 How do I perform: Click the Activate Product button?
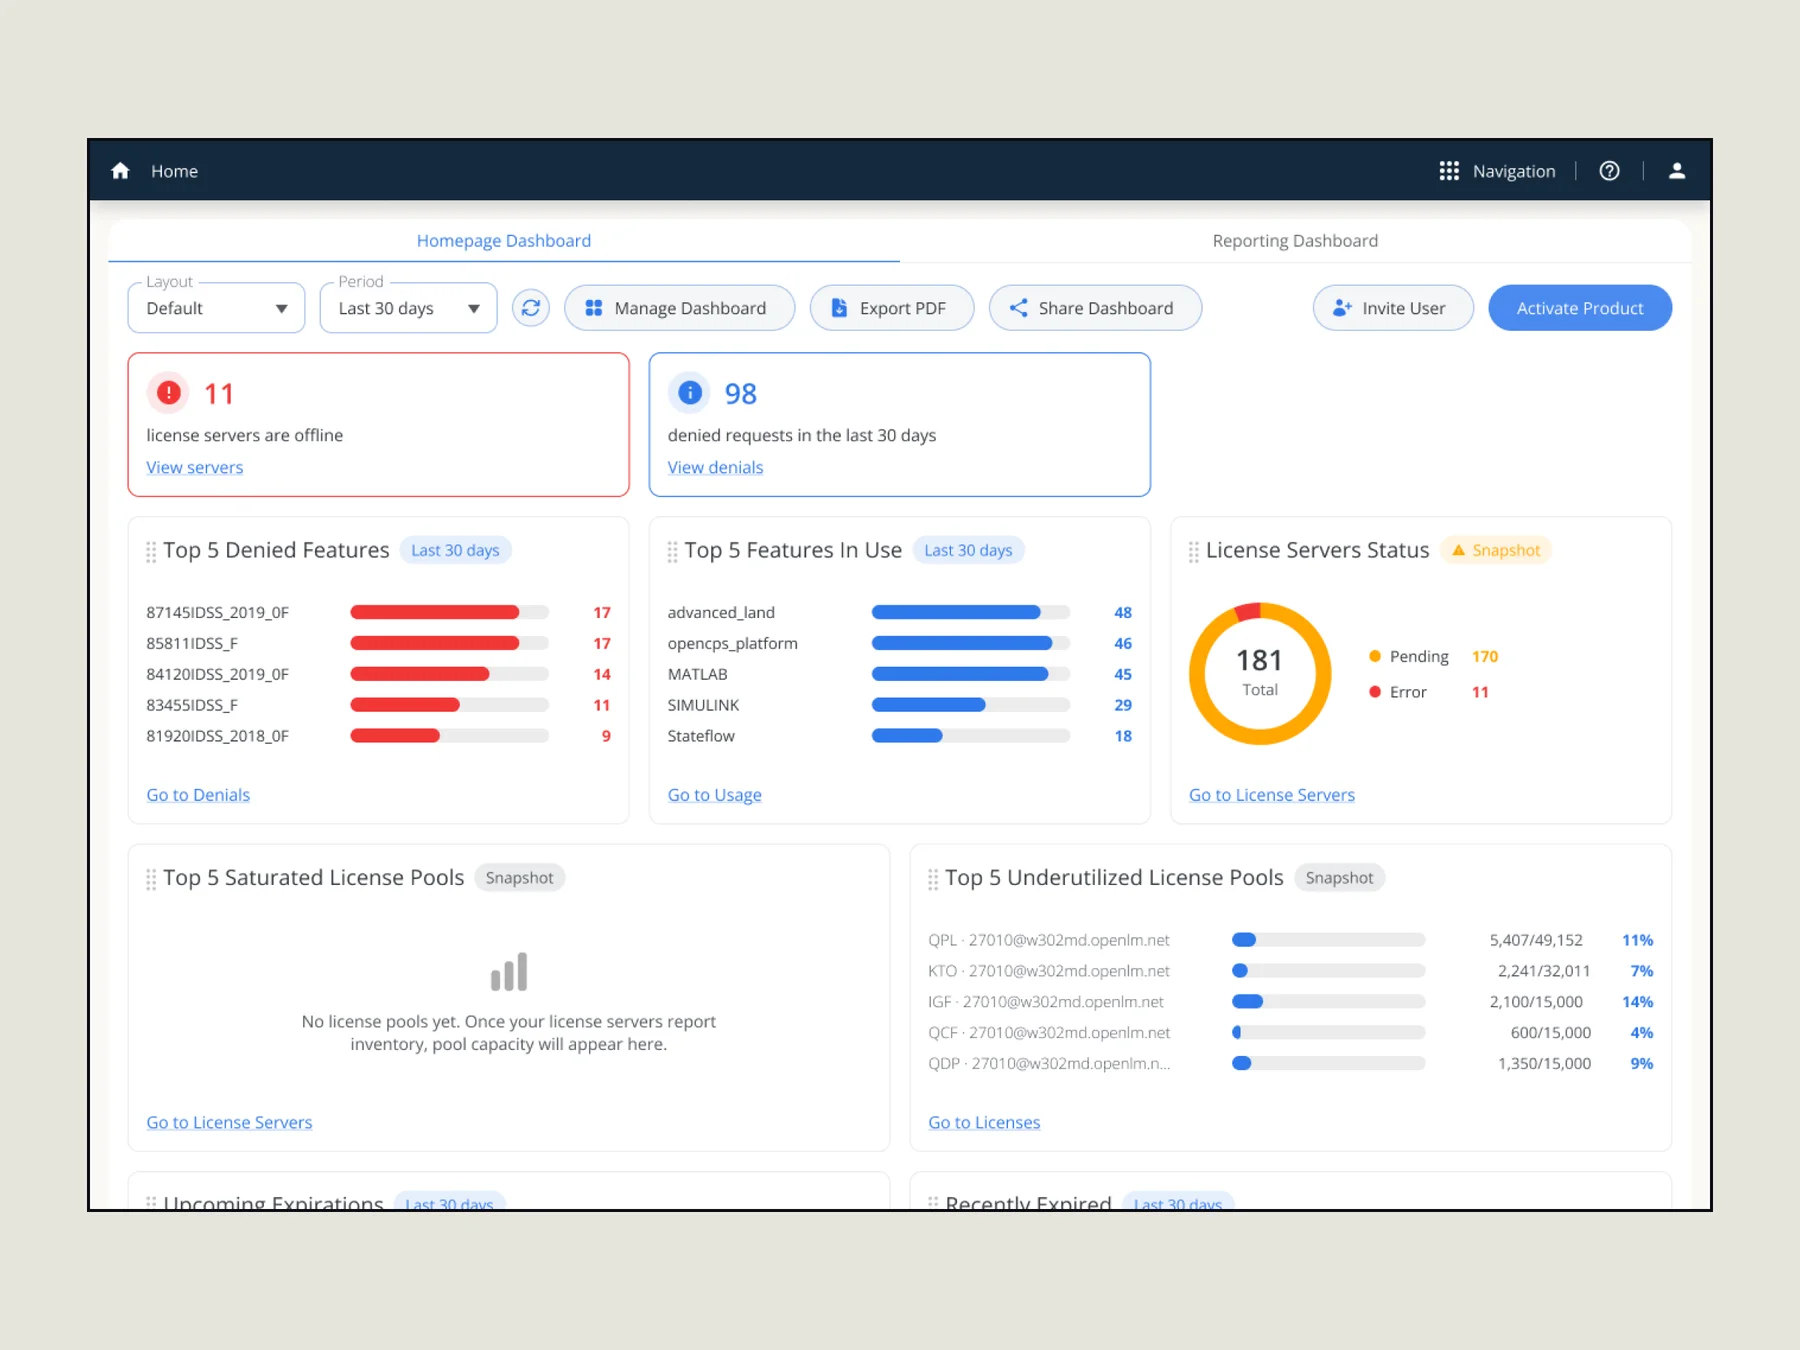[1580, 308]
